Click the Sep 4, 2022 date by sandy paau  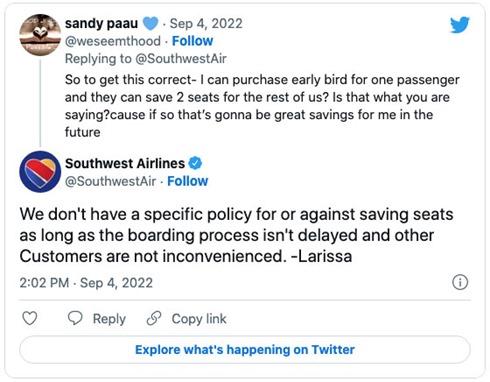click(206, 24)
